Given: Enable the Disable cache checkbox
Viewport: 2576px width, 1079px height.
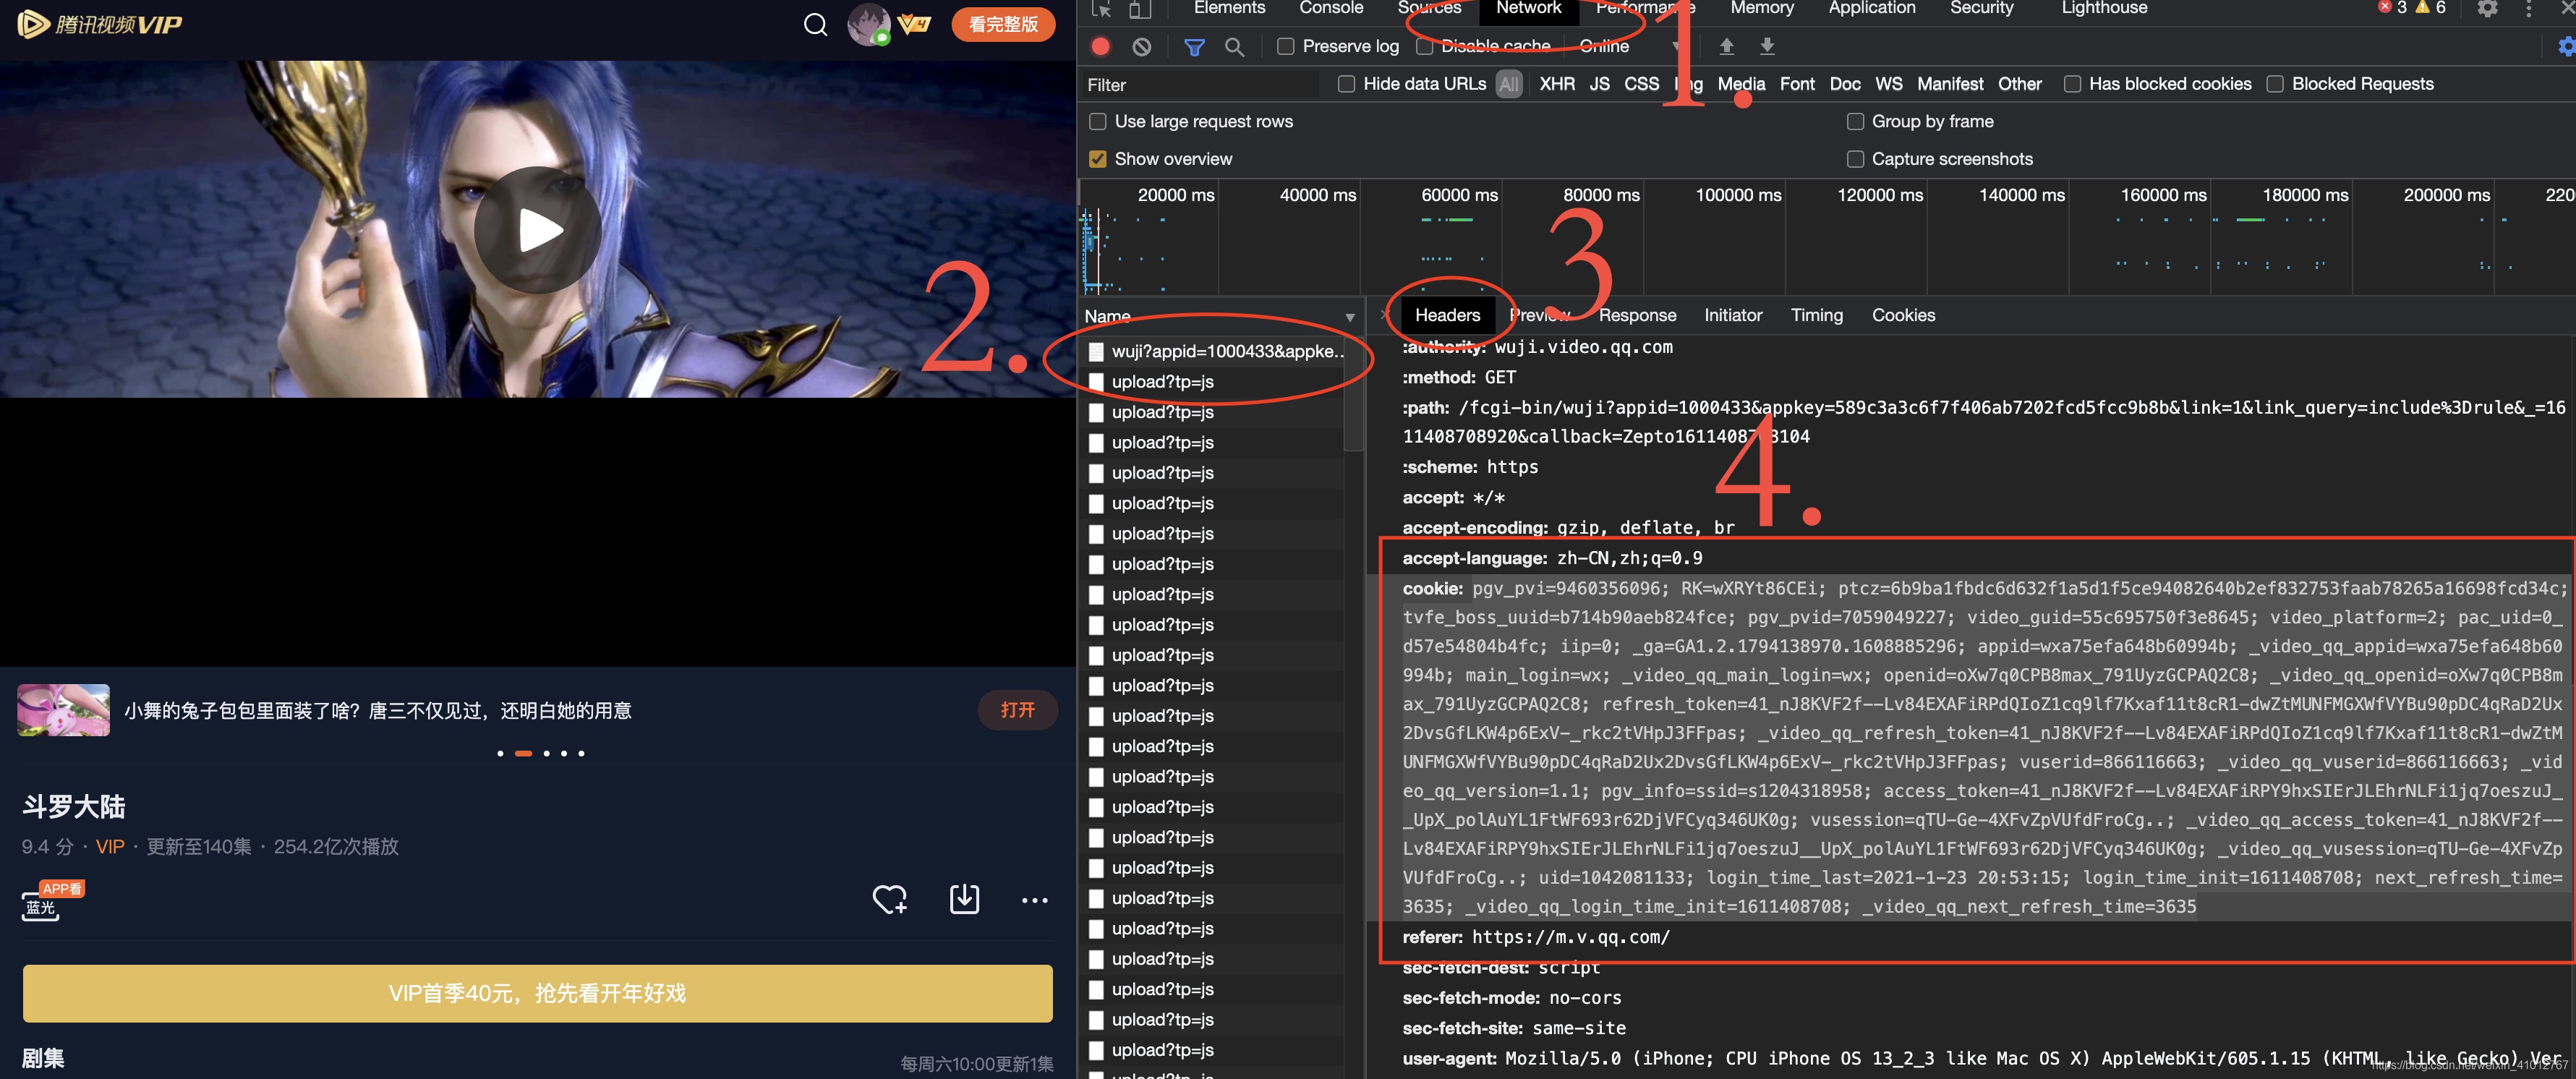Looking at the screenshot, I should click(1424, 46).
